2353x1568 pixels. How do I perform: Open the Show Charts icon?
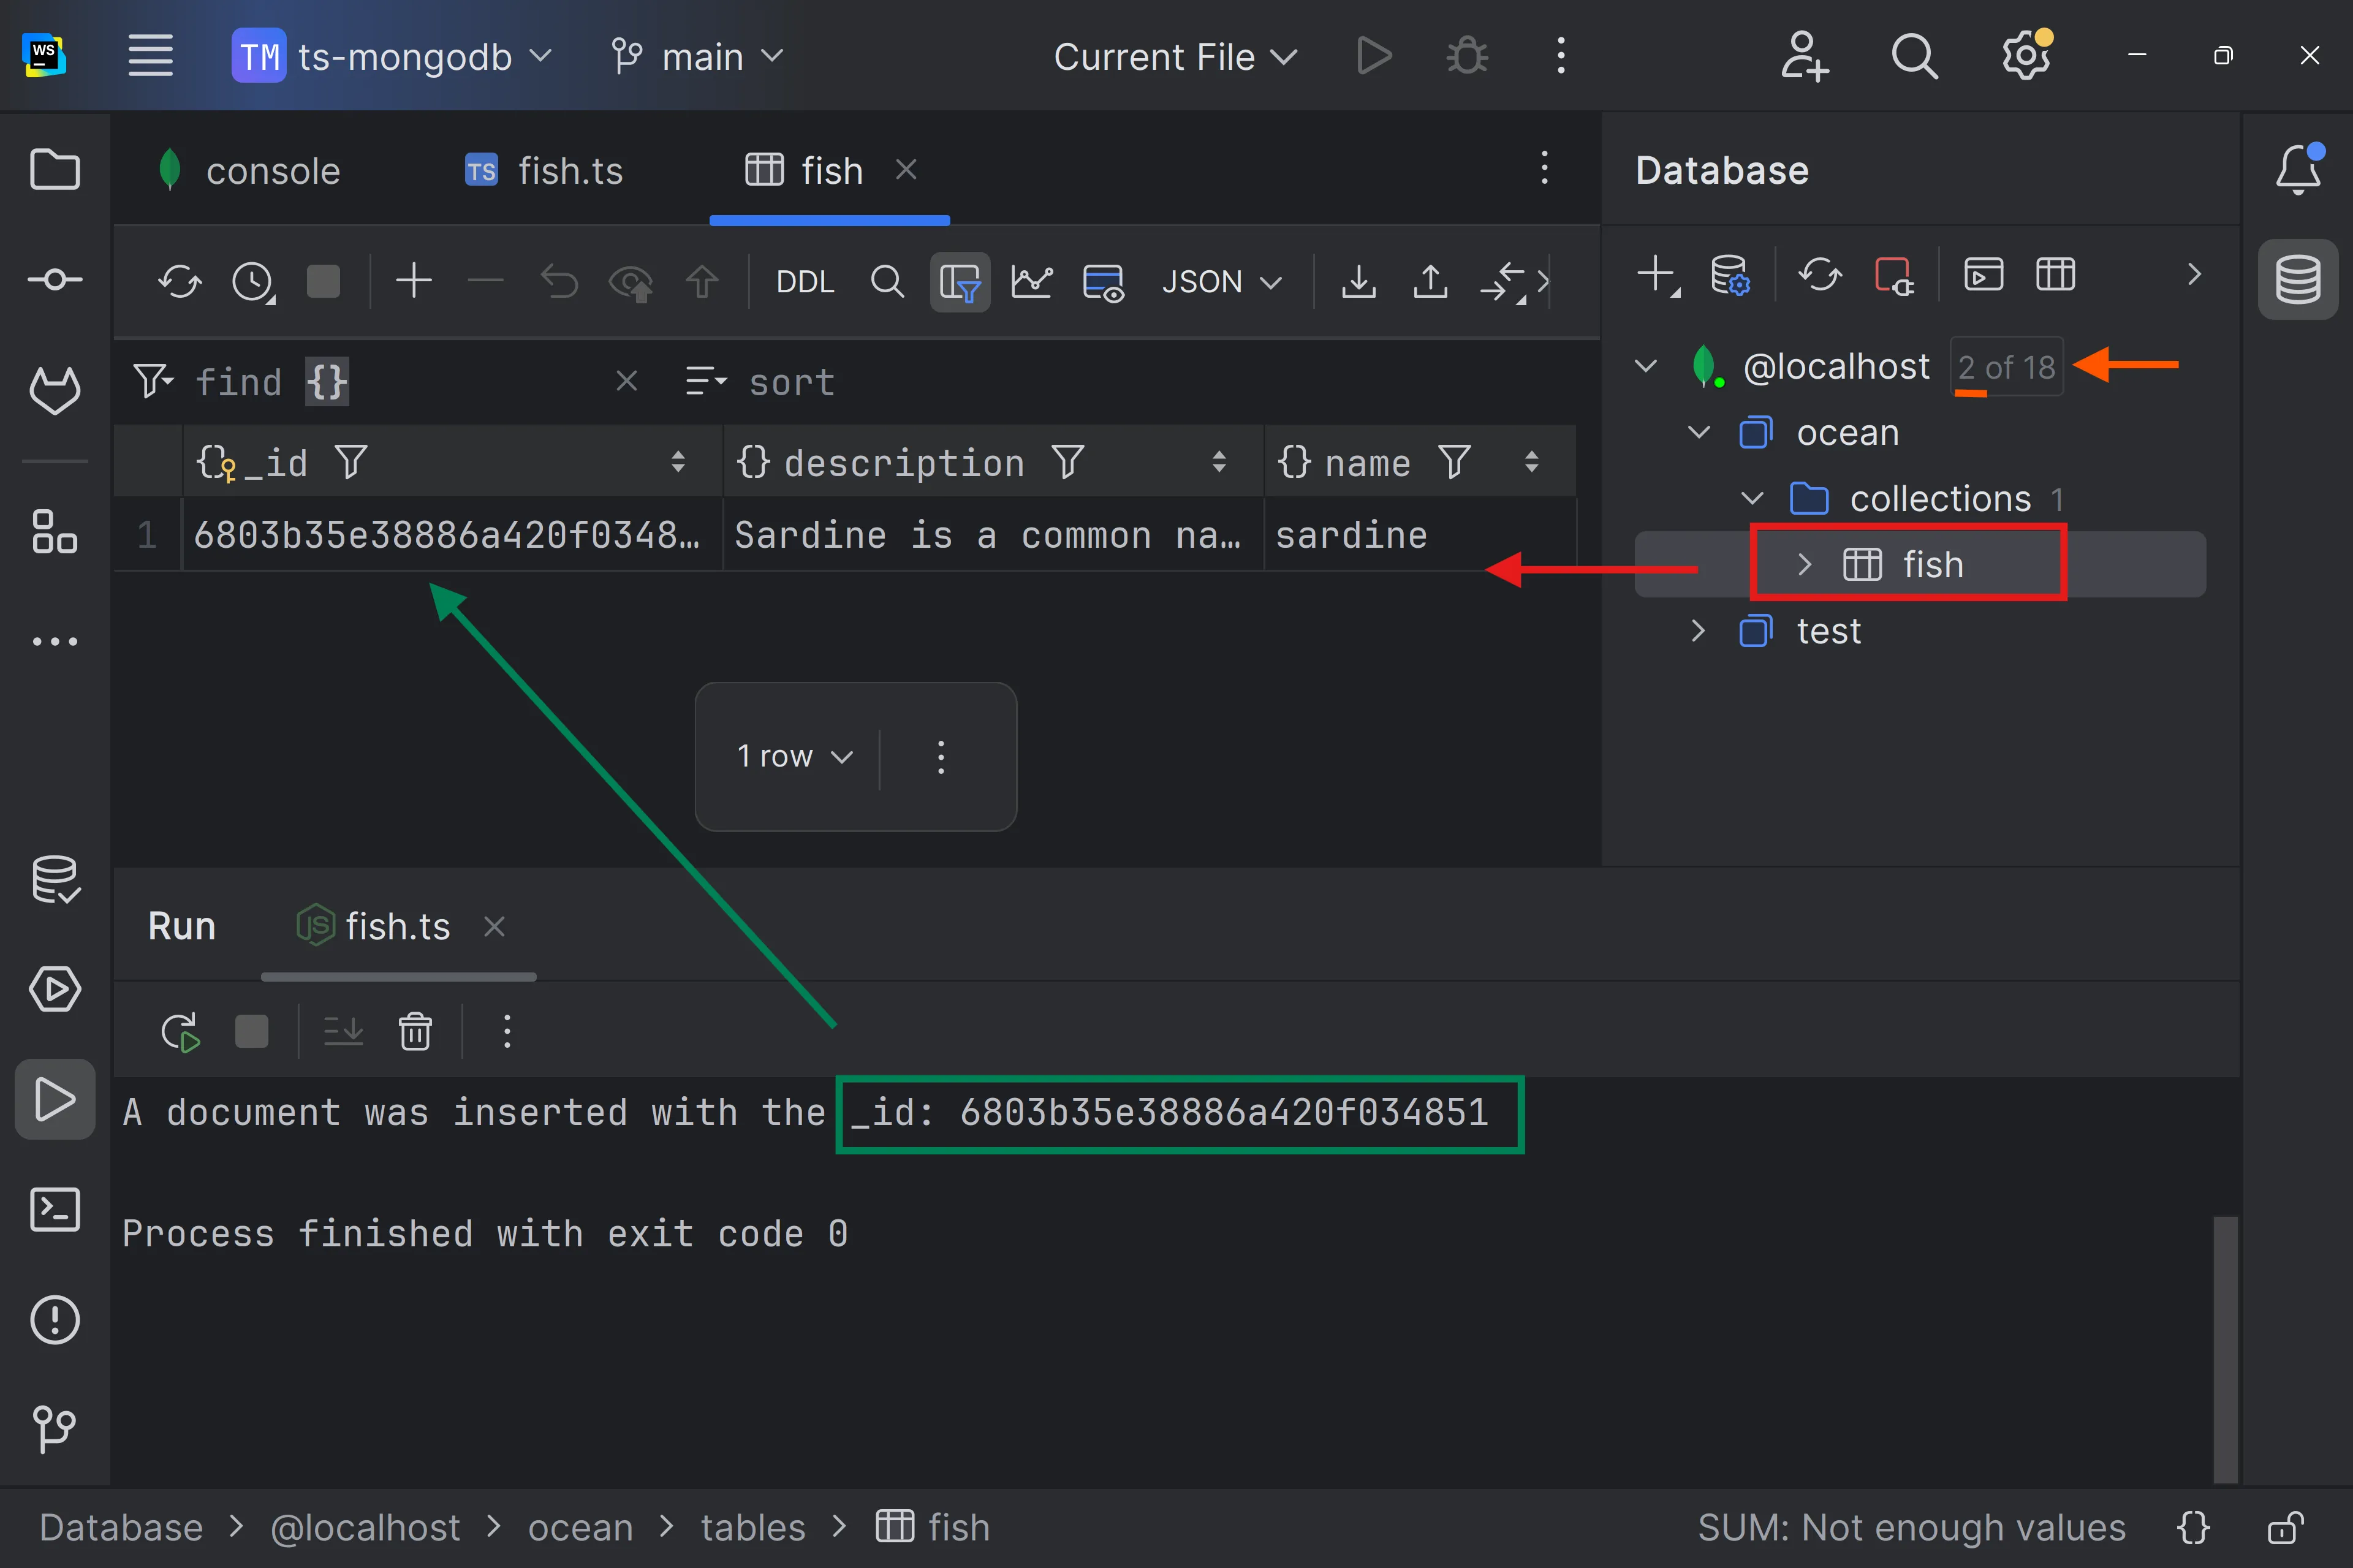pyautogui.click(x=1031, y=282)
